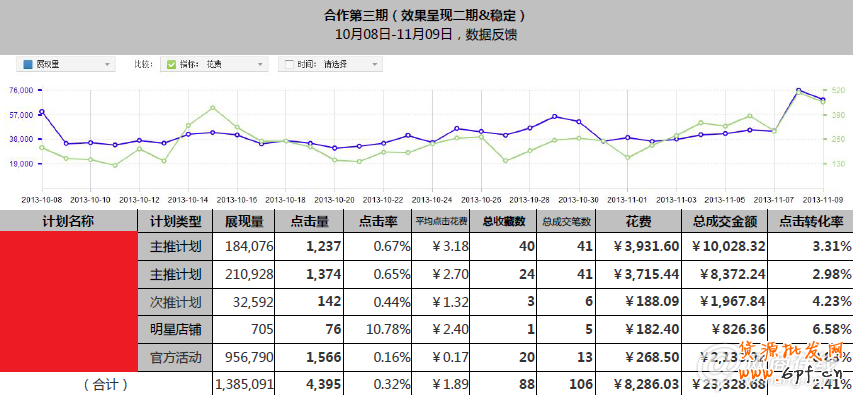Click the 2013-10-24 date label on axis

pos(433,200)
